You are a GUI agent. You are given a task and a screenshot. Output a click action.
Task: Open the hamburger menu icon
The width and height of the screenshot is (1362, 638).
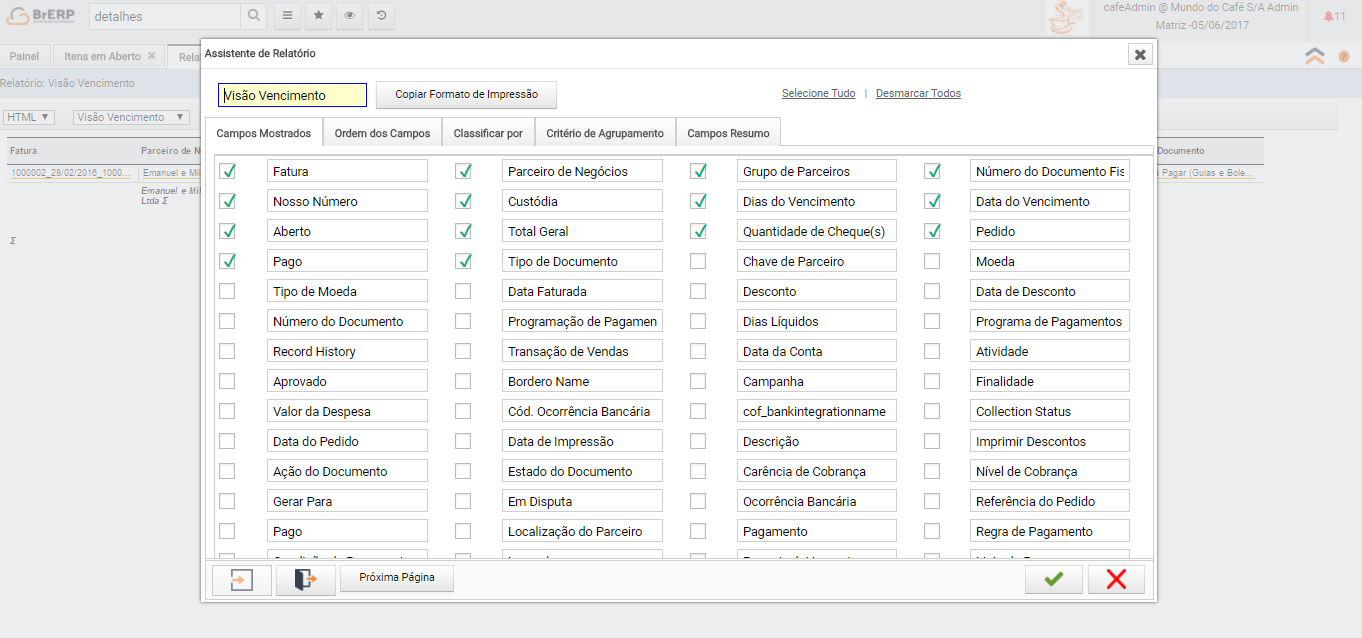(287, 16)
